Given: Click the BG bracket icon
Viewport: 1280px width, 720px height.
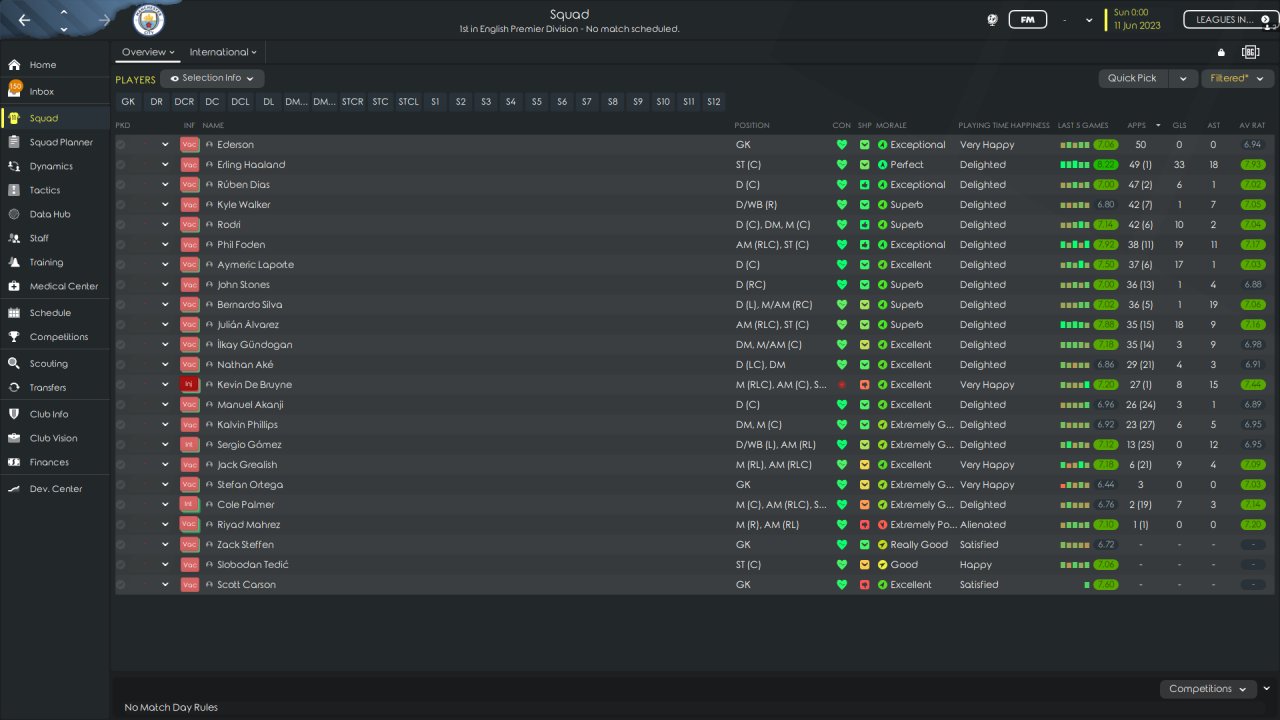Looking at the screenshot, I should point(1250,52).
